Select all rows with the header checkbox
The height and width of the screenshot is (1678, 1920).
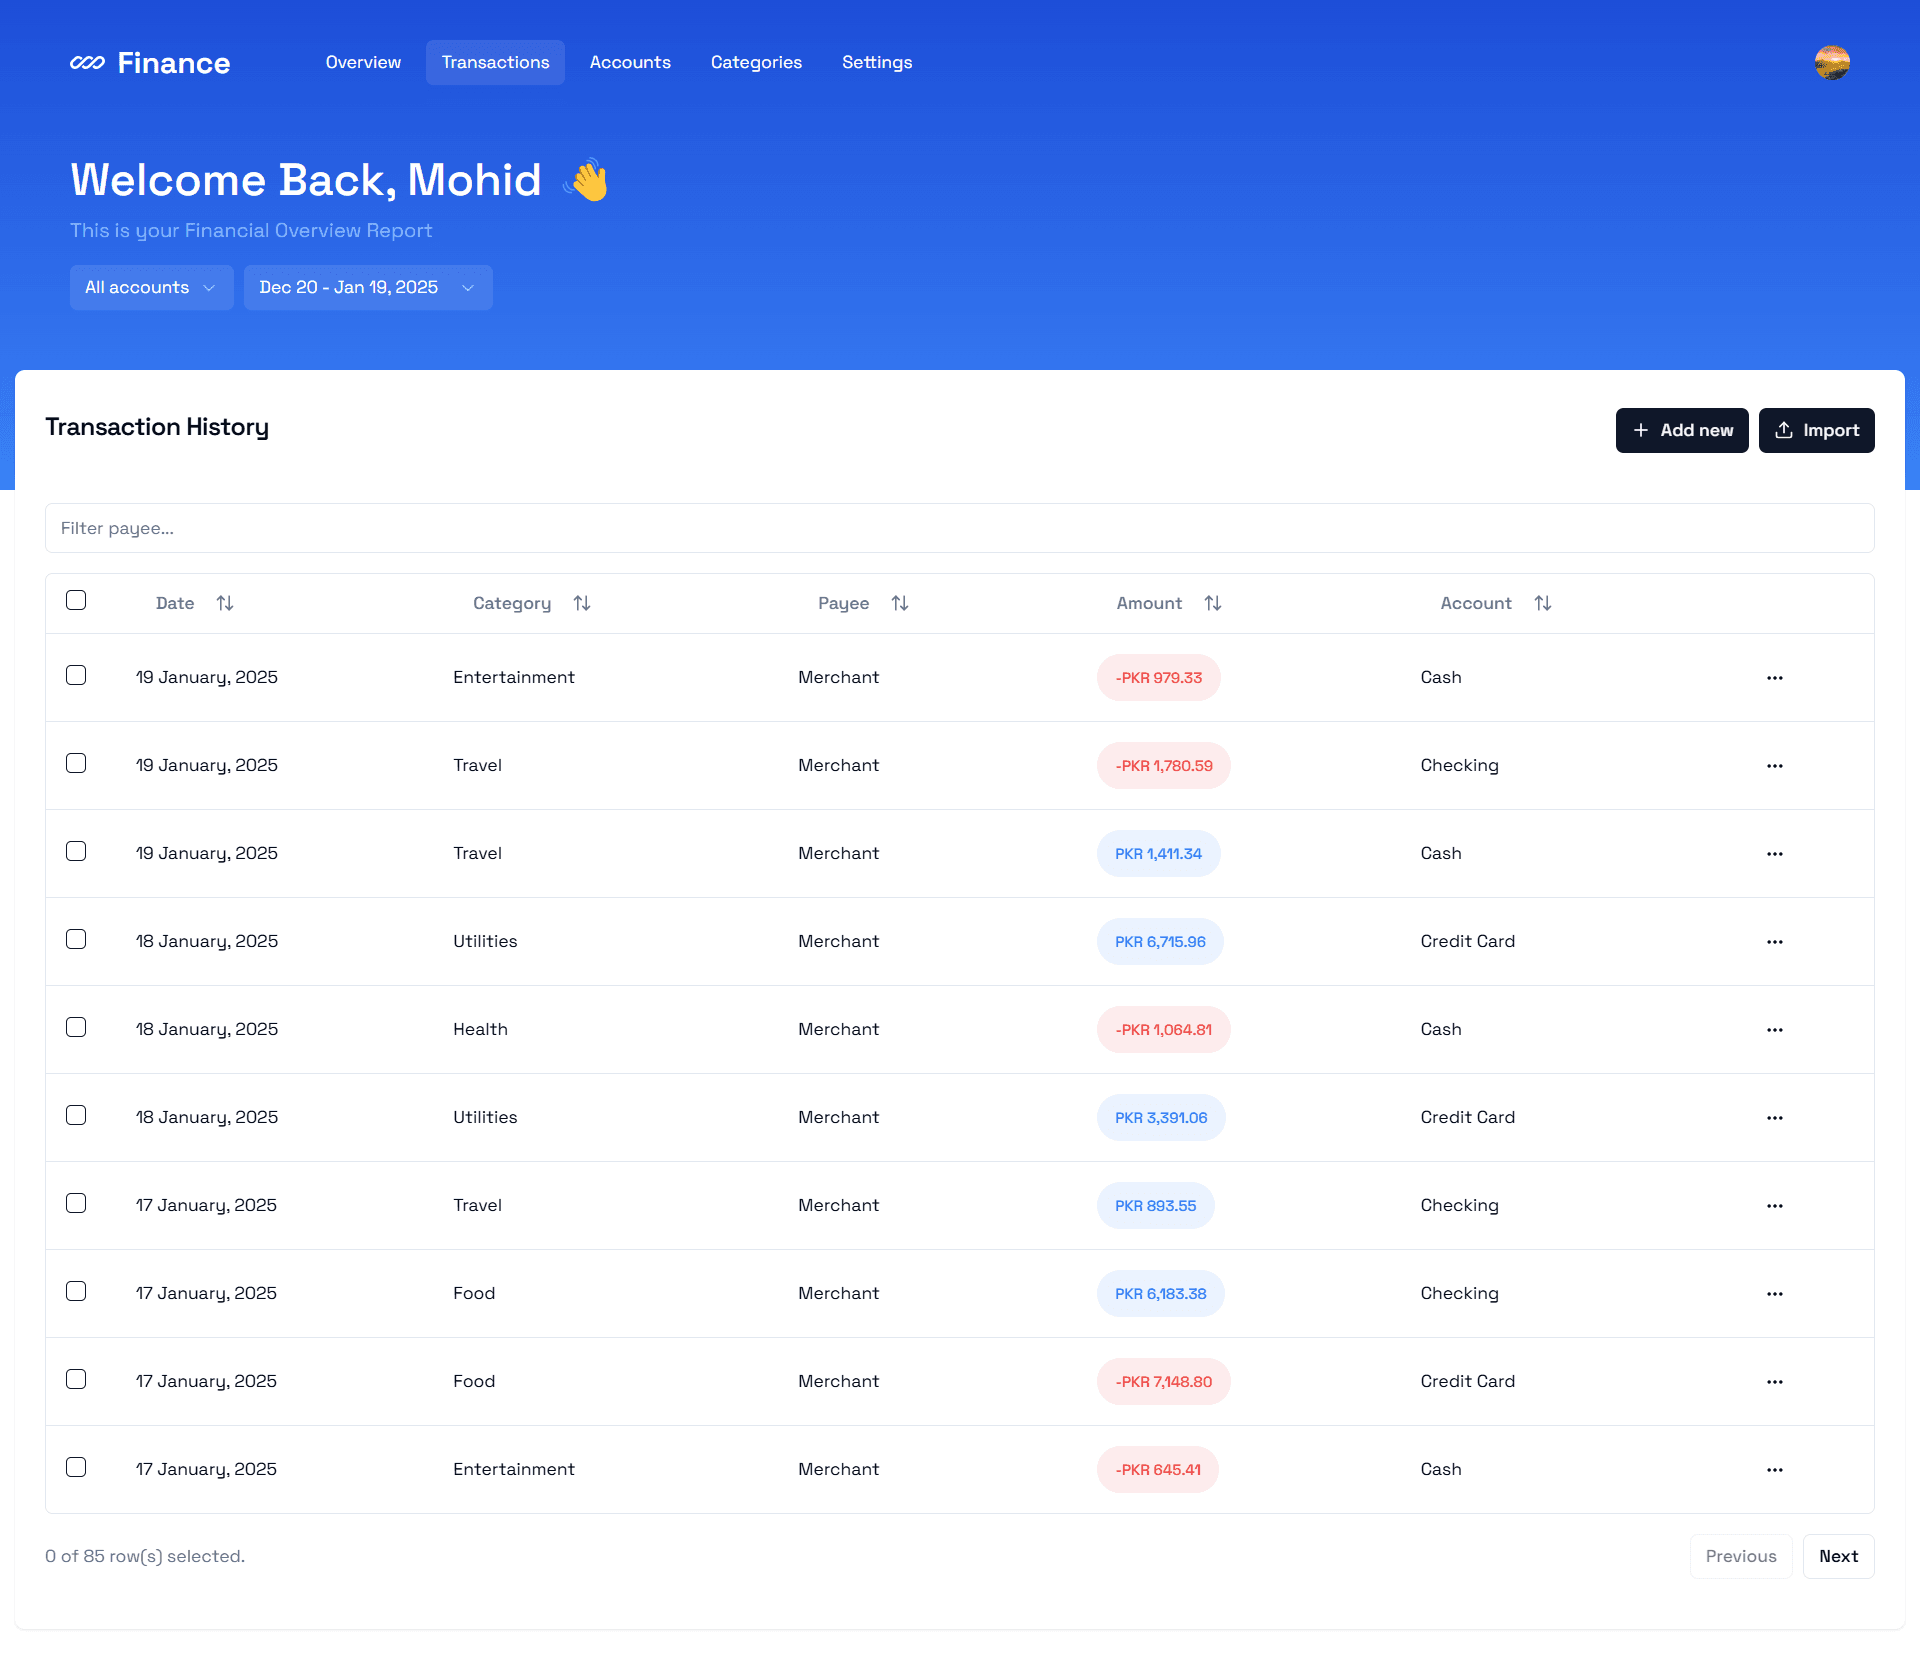(76, 599)
